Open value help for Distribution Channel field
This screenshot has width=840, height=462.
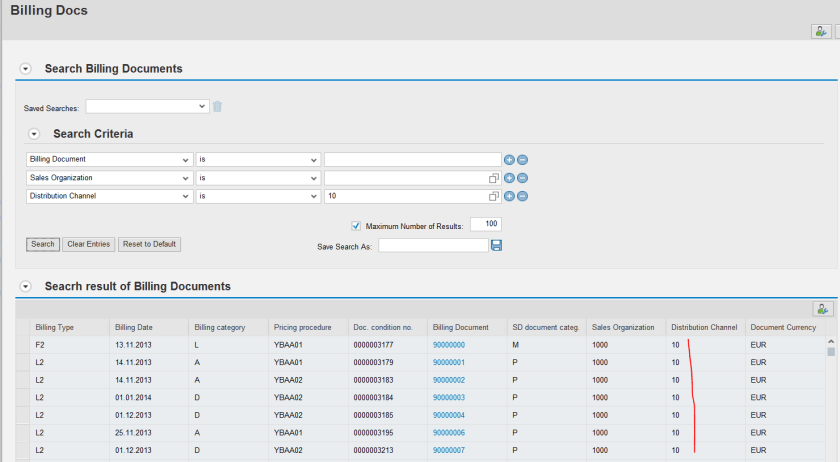pos(493,197)
